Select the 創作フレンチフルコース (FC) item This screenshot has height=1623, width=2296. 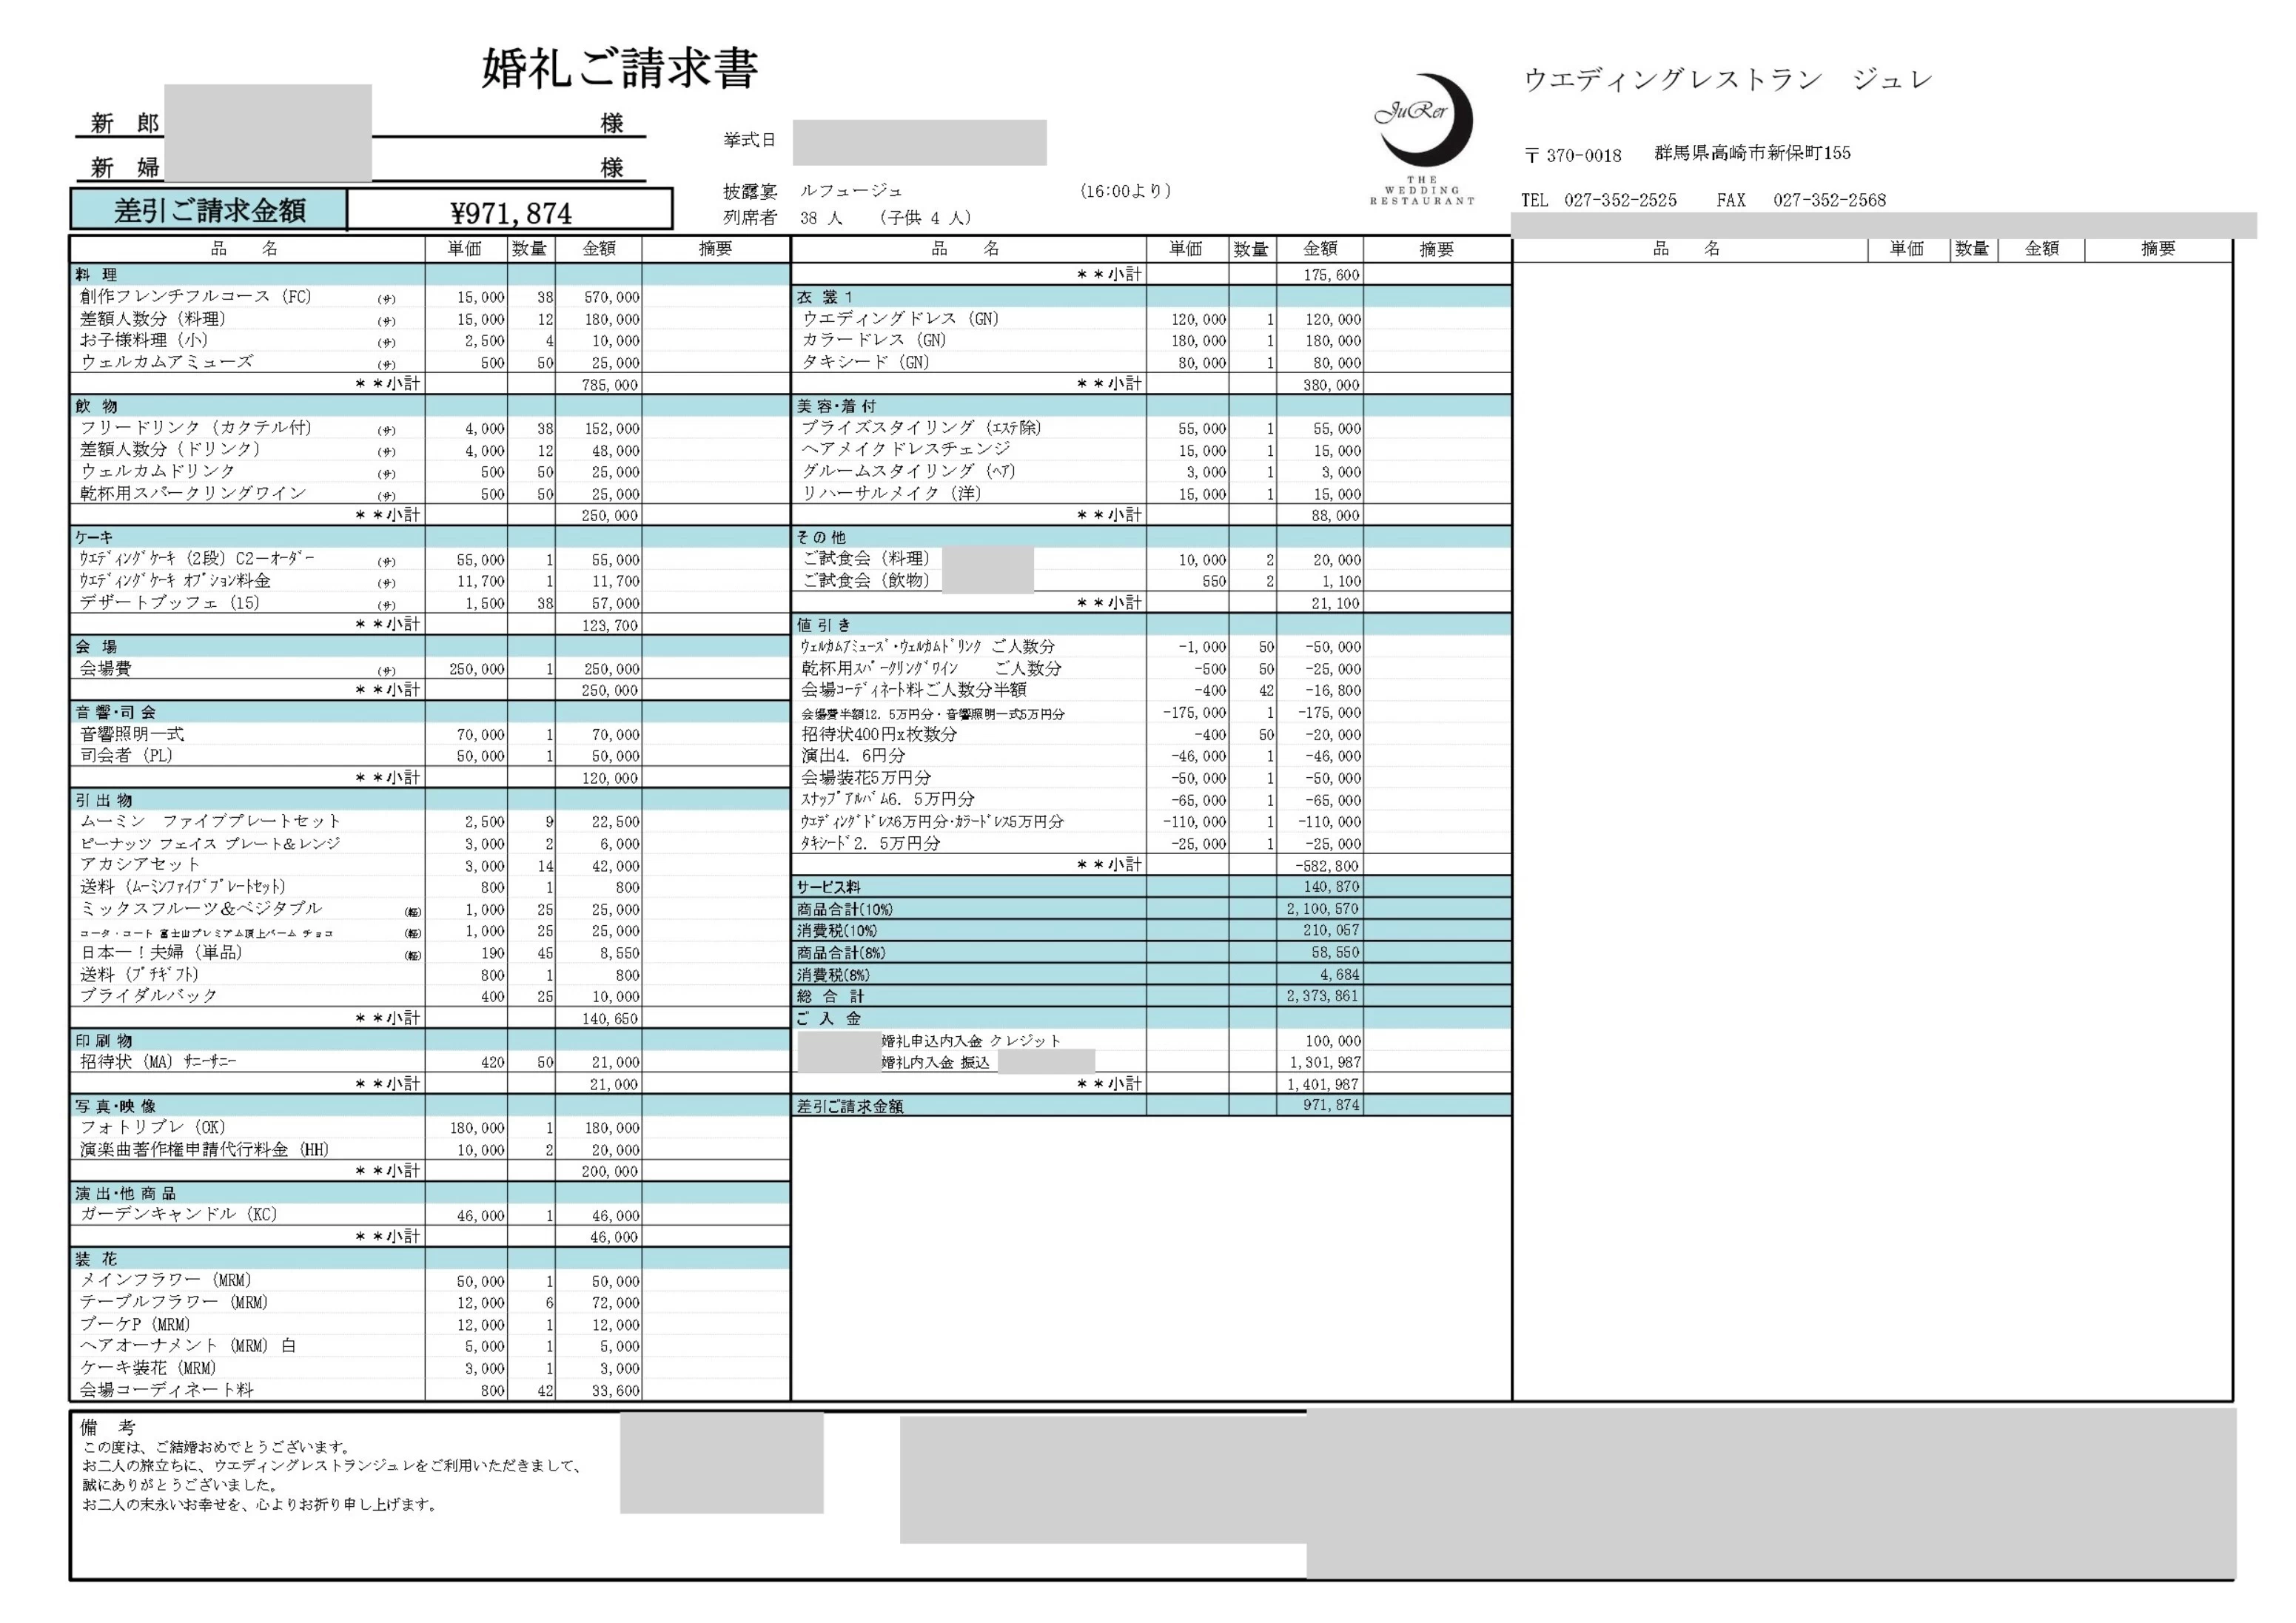pos(196,296)
